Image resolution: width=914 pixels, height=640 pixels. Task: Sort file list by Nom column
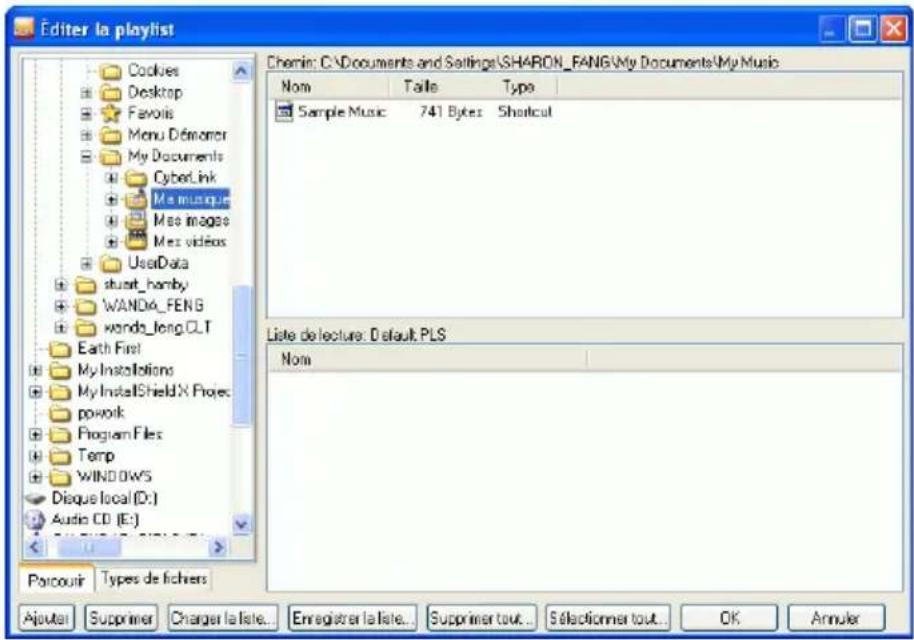point(329,87)
